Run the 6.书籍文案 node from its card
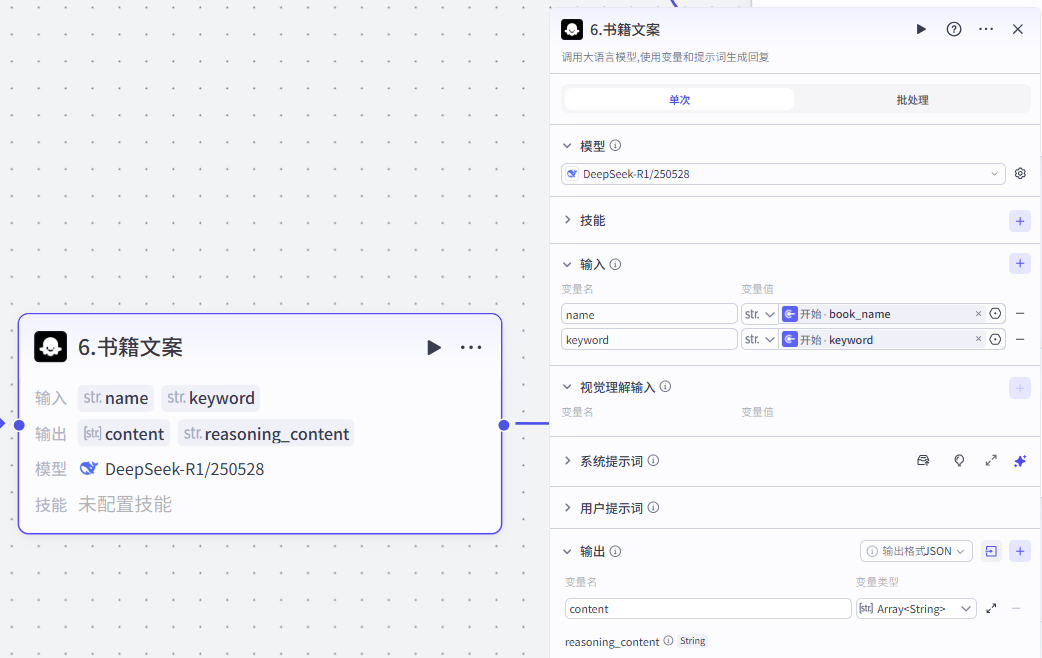Image resolution: width=1042 pixels, height=658 pixels. [x=434, y=347]
